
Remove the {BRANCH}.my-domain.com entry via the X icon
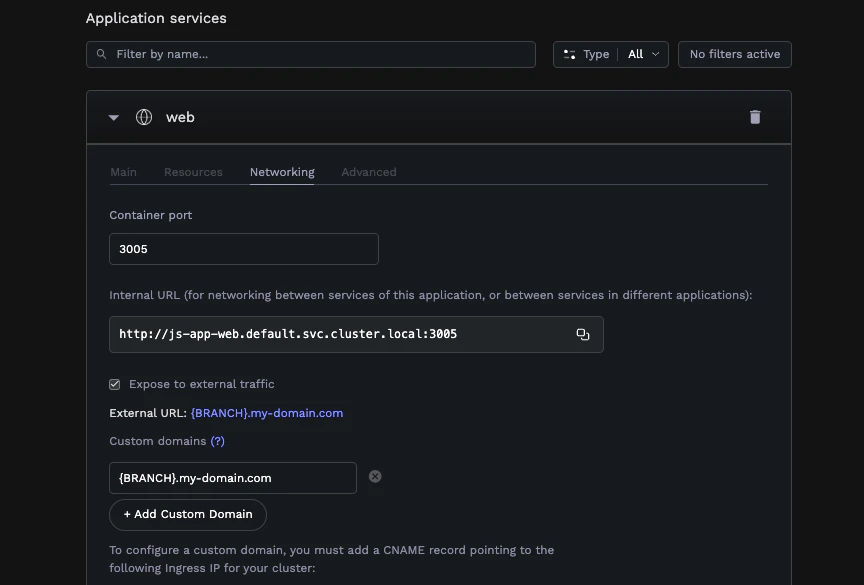coord(375,476)
